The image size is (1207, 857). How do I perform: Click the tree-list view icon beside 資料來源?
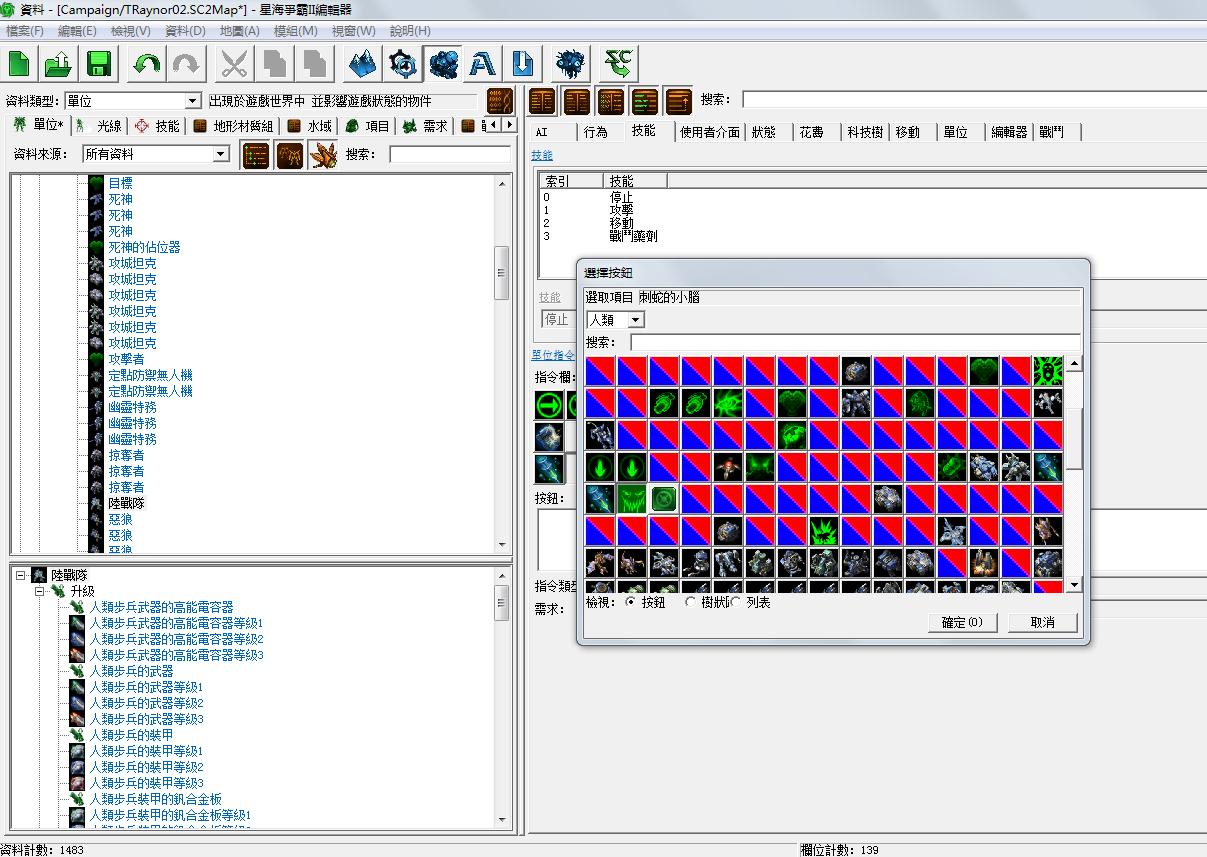pyautogui.click(x=256, y=155)
